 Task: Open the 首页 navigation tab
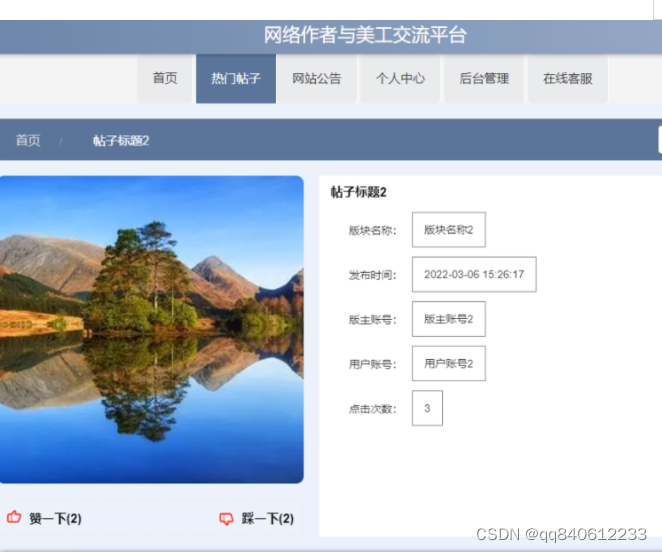[165, 79]
